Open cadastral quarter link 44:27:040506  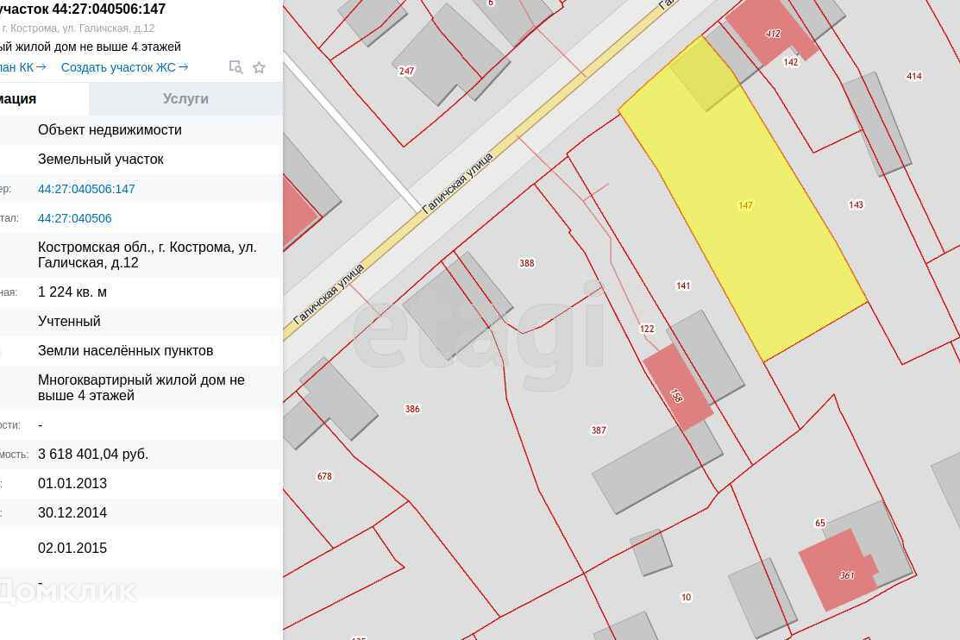(74, 218)
